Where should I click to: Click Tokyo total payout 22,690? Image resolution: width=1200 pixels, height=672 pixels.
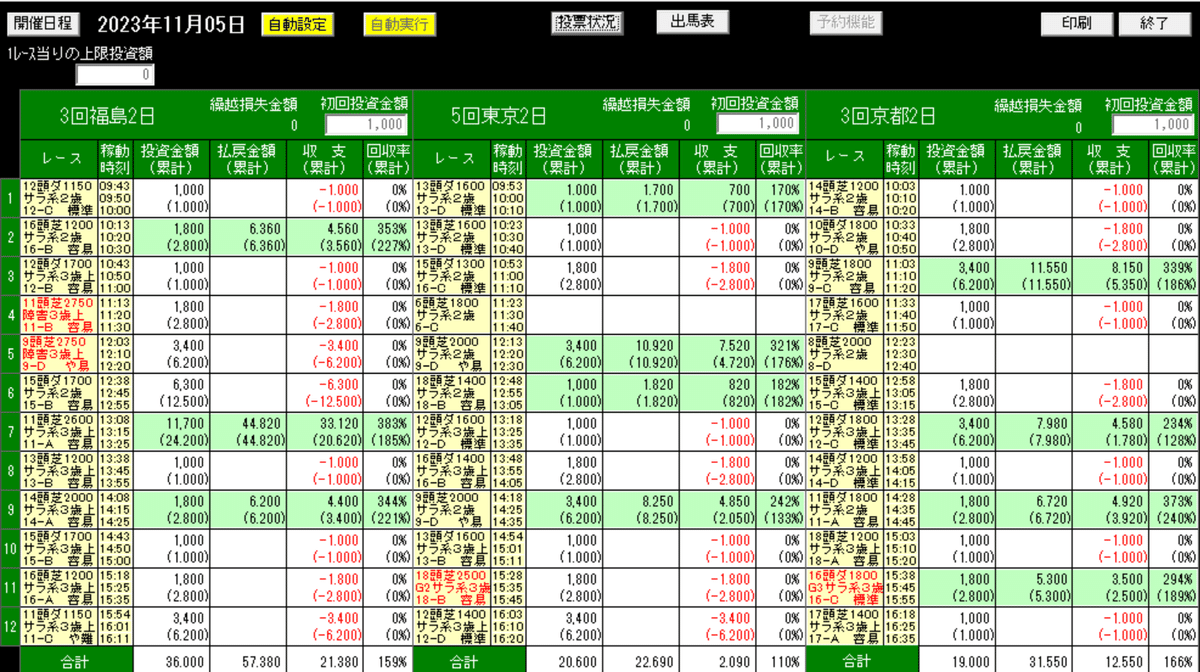(639, 661)
